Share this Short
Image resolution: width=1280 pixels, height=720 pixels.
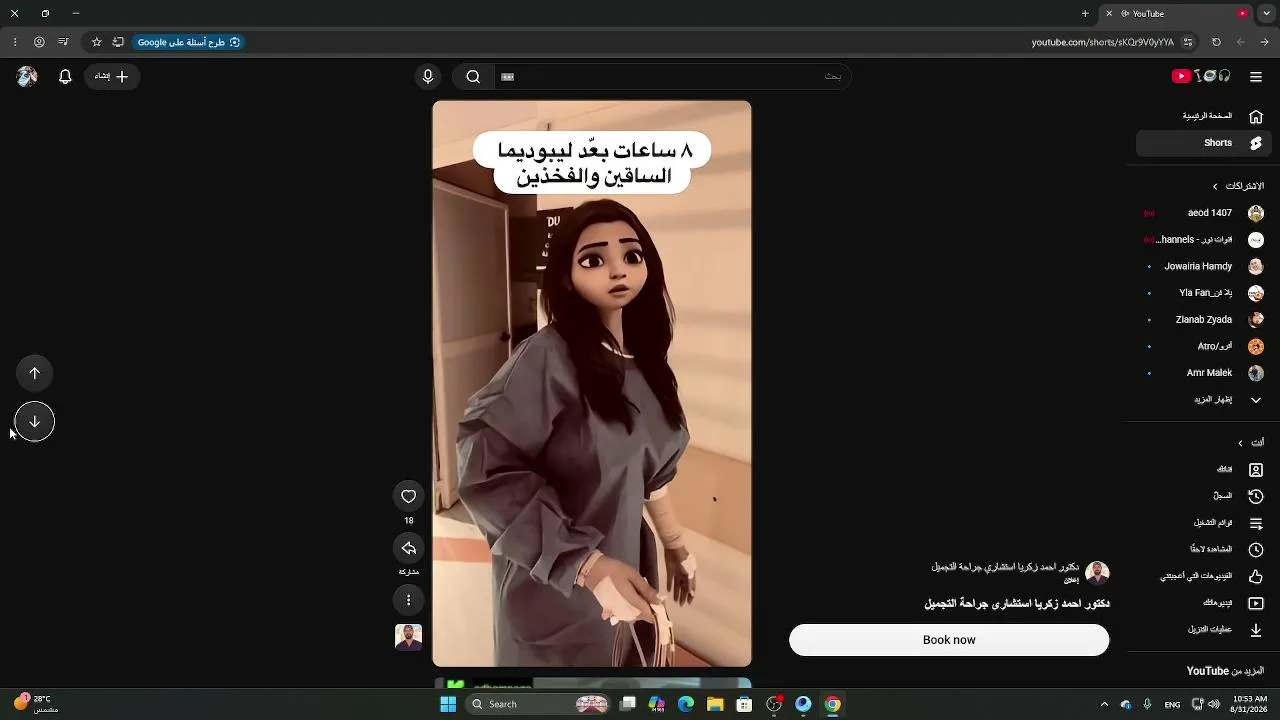[408, 548]
